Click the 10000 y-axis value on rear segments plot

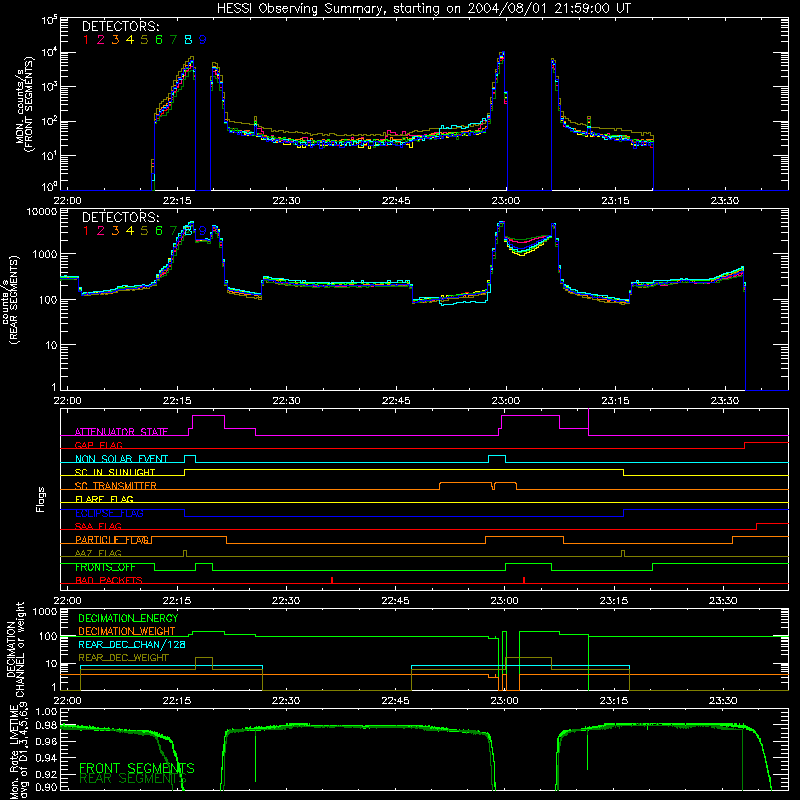[42, 212]
